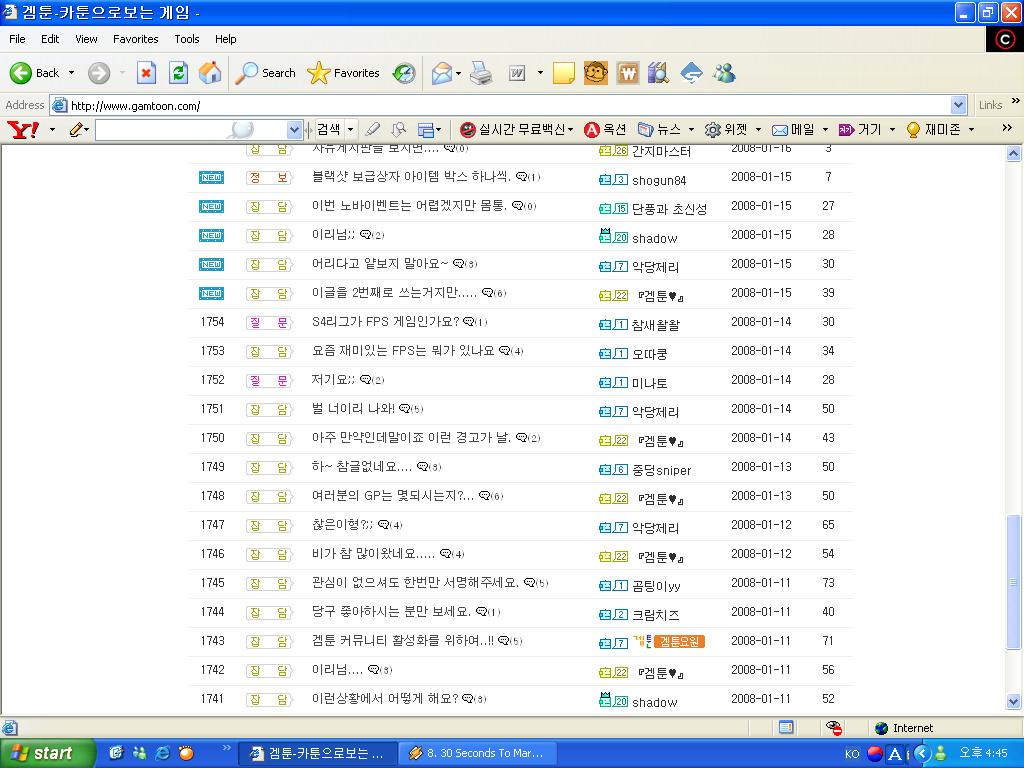Expand the address bar dropdown

point(958,105)
